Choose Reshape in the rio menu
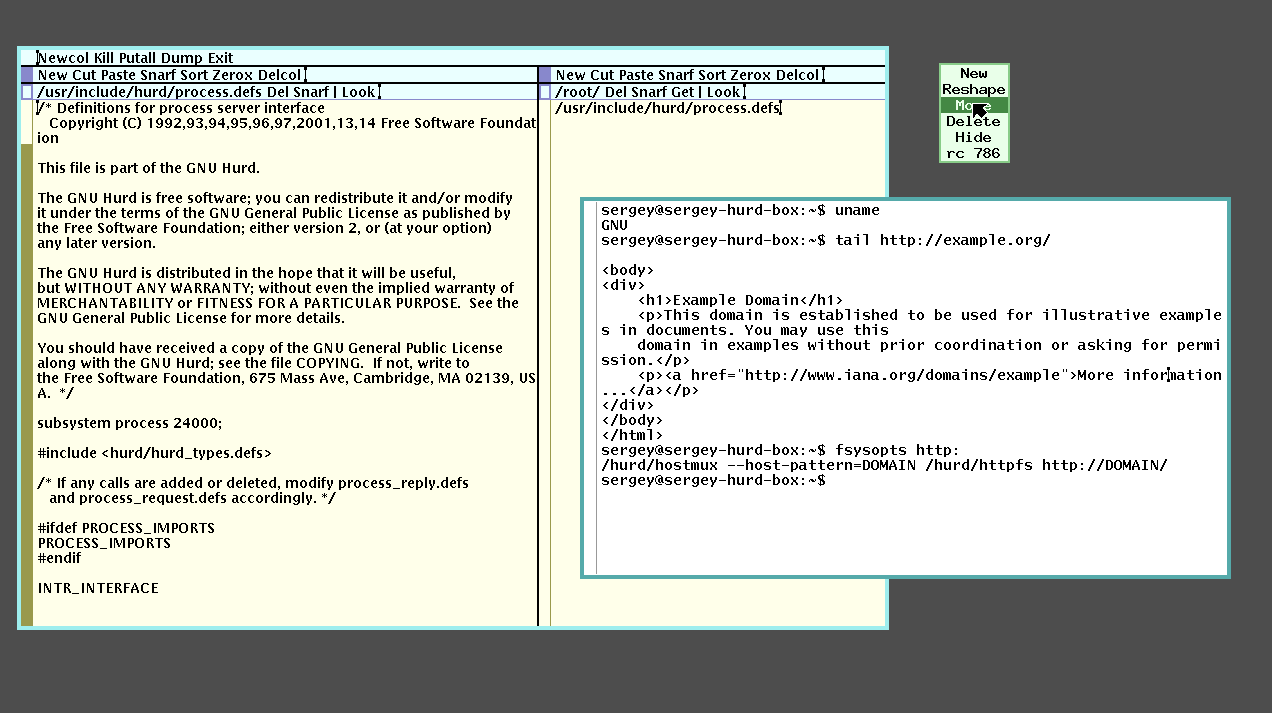 pos(974,89)
